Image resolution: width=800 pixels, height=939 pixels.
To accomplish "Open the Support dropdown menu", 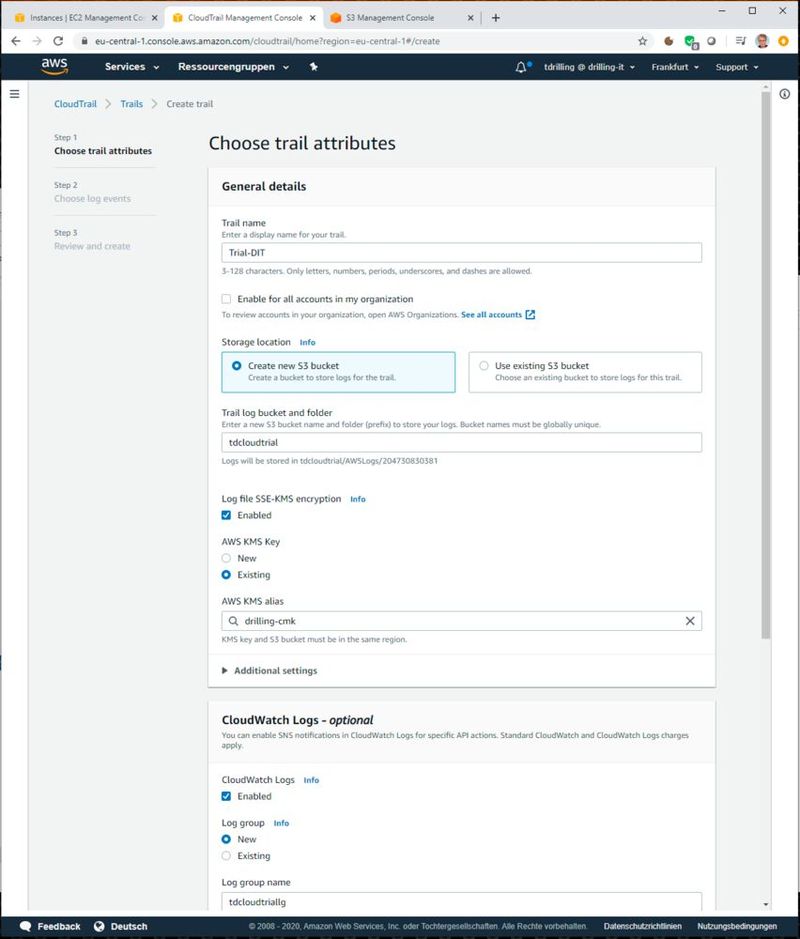I will 737,67.
